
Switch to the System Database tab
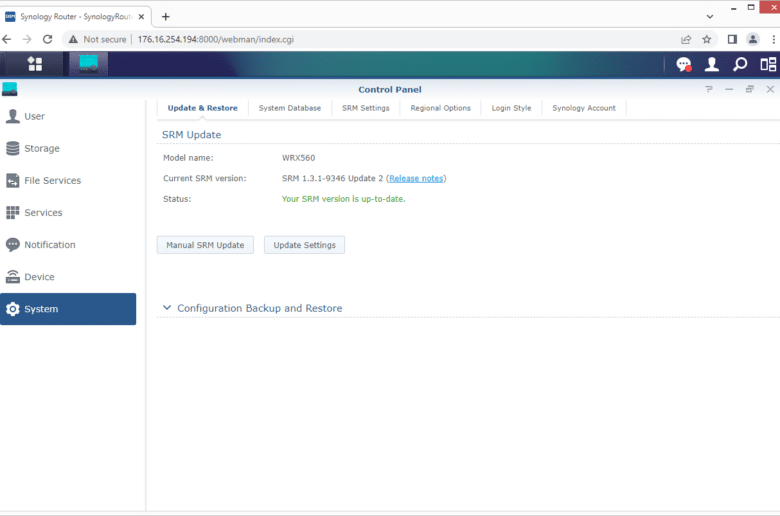coord(290,108)
